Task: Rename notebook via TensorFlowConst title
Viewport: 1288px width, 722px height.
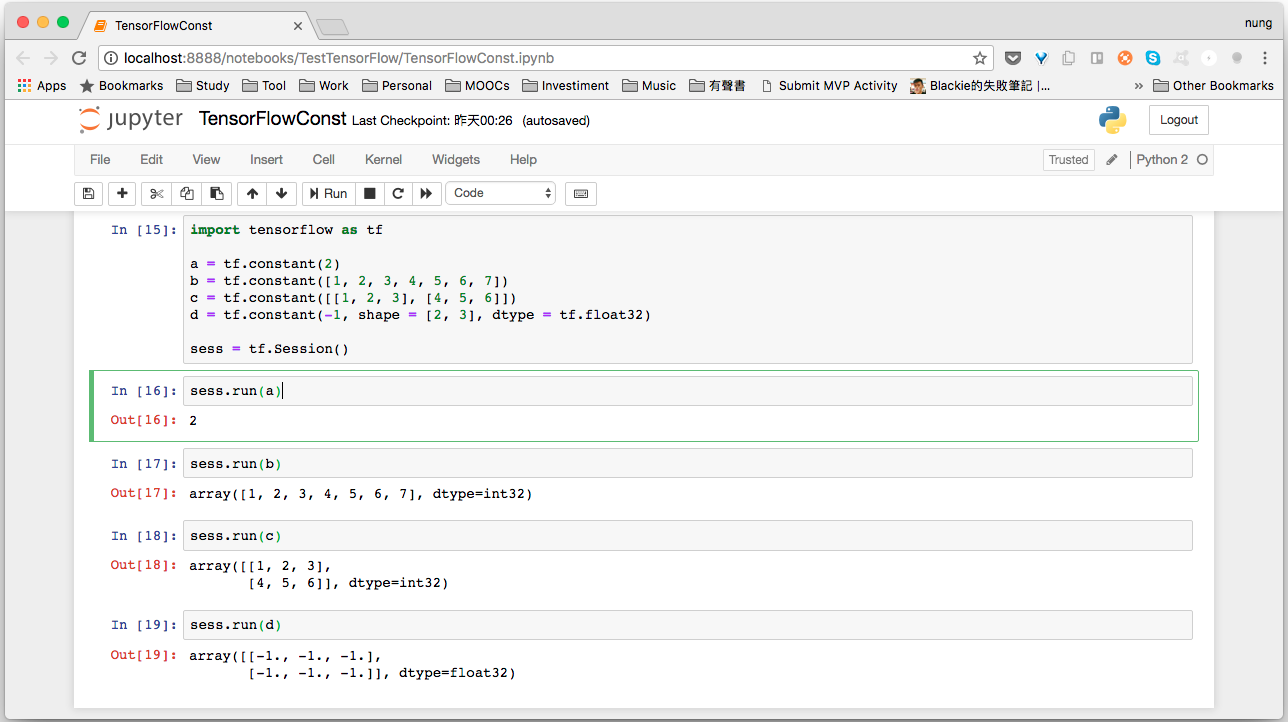Action: 272,119
